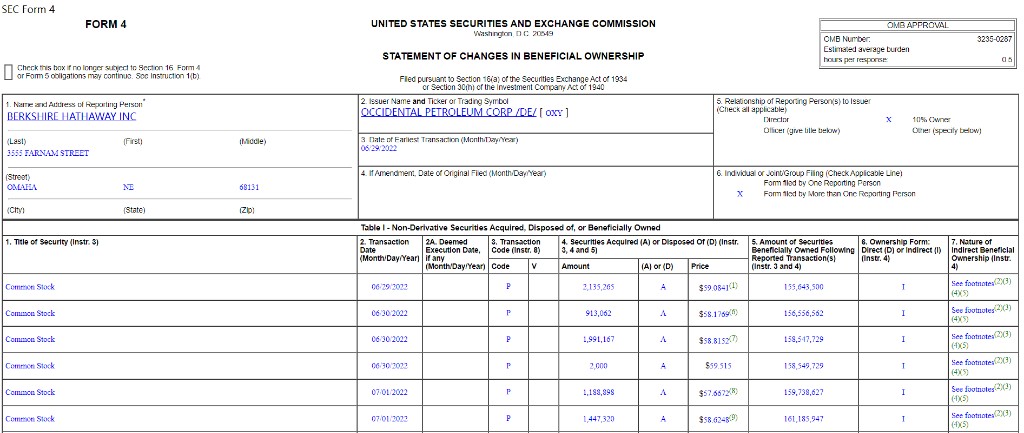Click the 2,000 amount cell

coord(598,366)
